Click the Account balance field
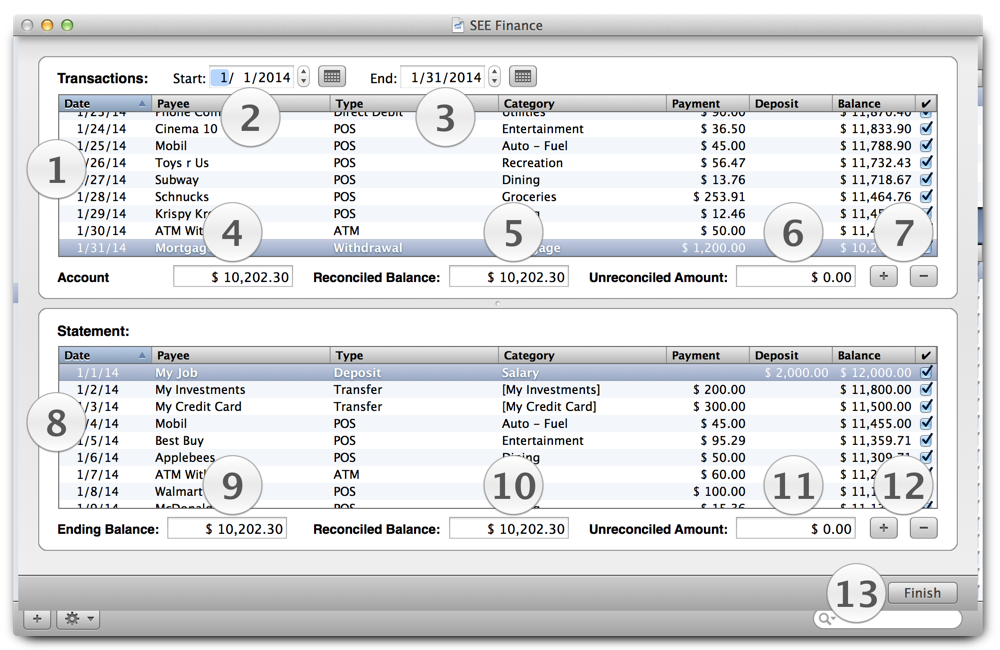 pyautogui.click(x=233, y=277)
